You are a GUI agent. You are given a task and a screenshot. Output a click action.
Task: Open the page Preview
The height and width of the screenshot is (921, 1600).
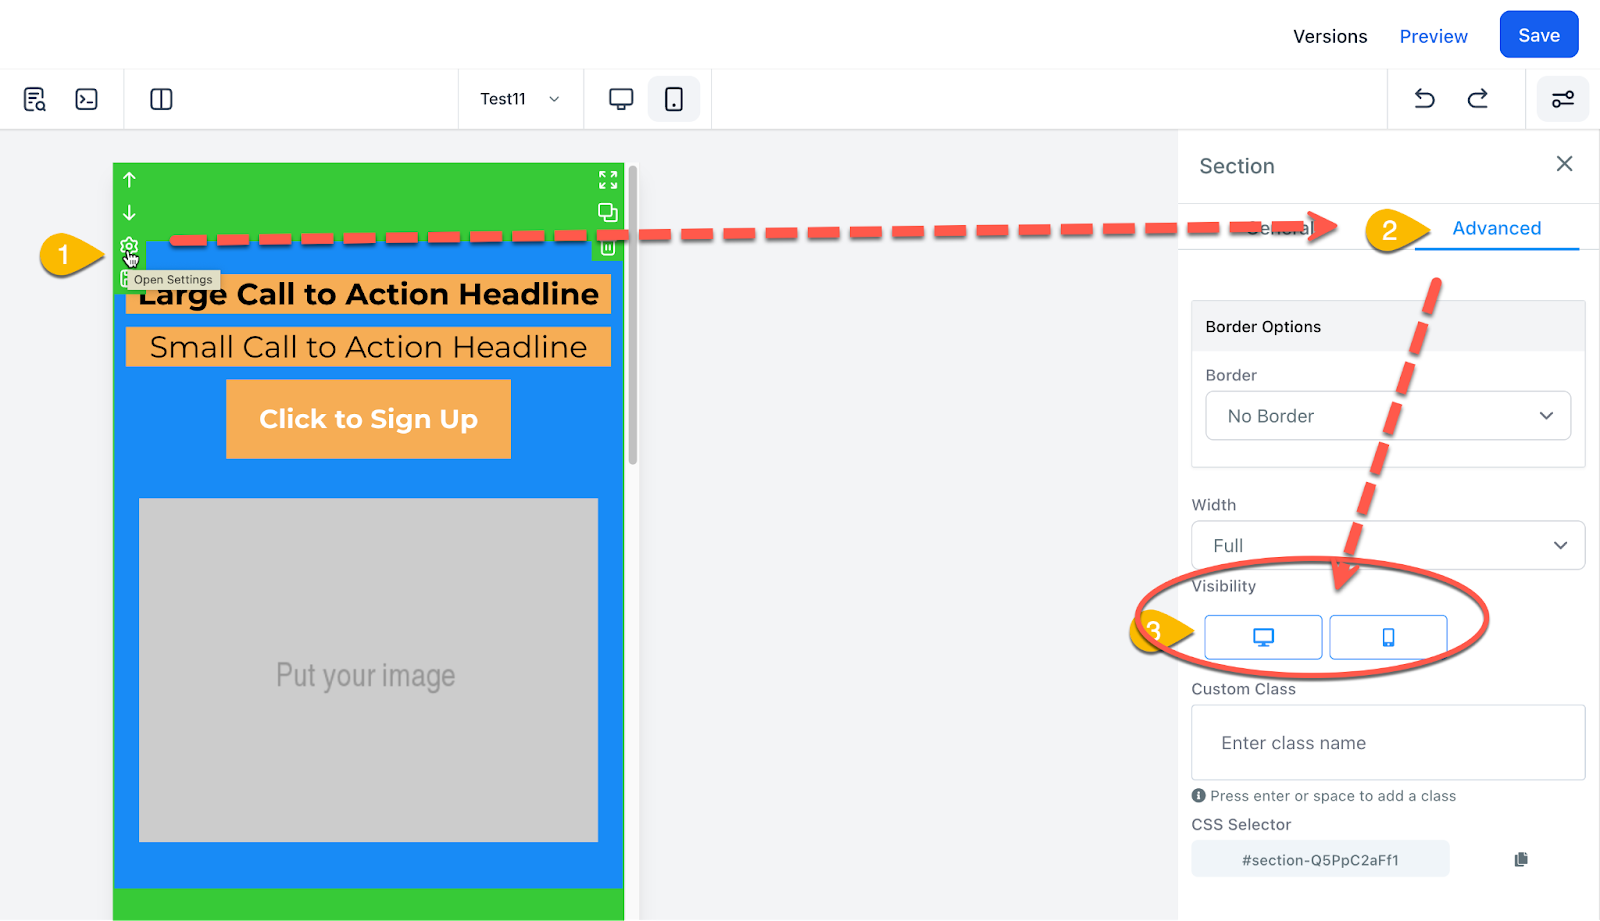coord(1433,36)
